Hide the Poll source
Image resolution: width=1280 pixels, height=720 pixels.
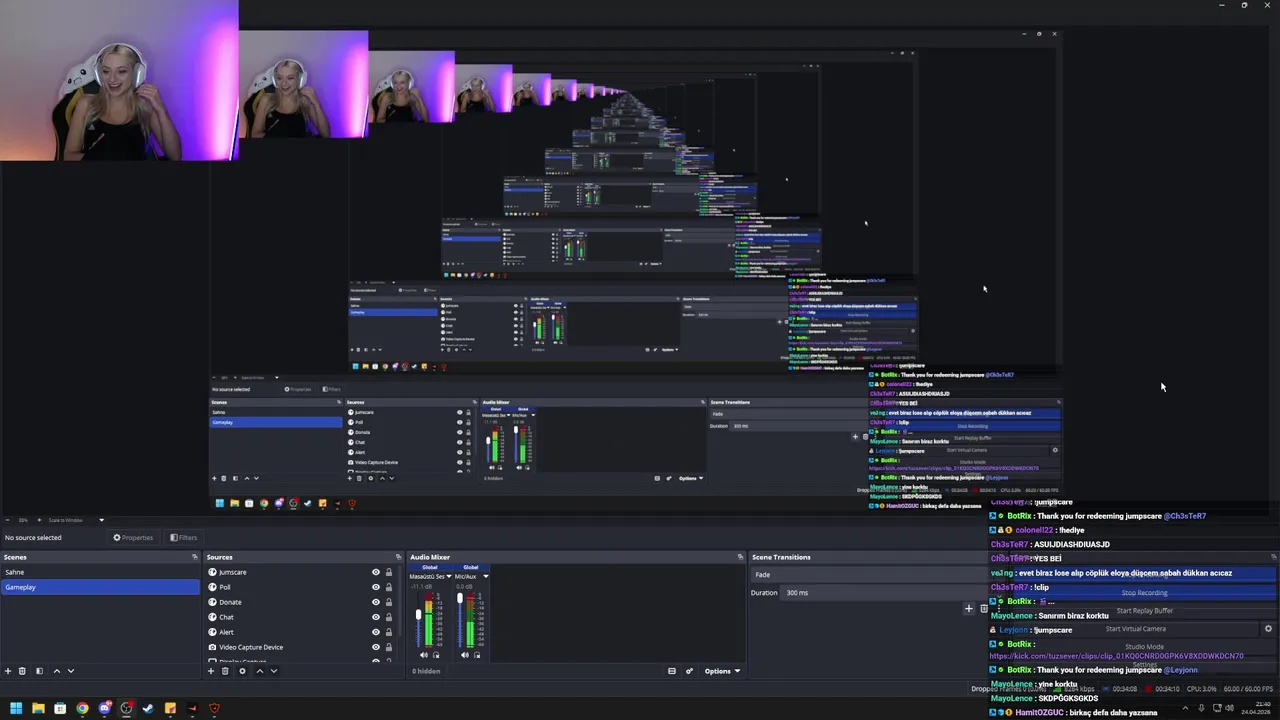click(x=376, y=587)
